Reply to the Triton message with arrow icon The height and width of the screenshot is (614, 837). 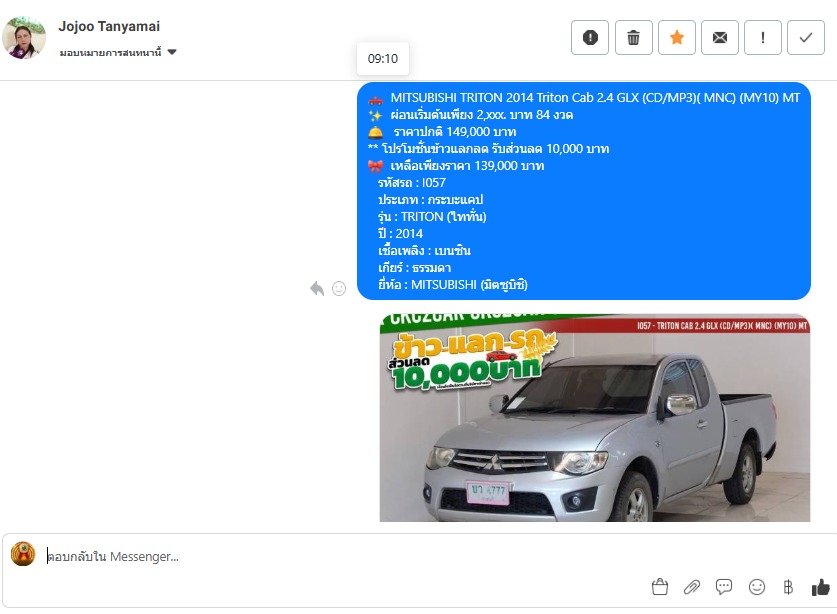click(317, 289)
